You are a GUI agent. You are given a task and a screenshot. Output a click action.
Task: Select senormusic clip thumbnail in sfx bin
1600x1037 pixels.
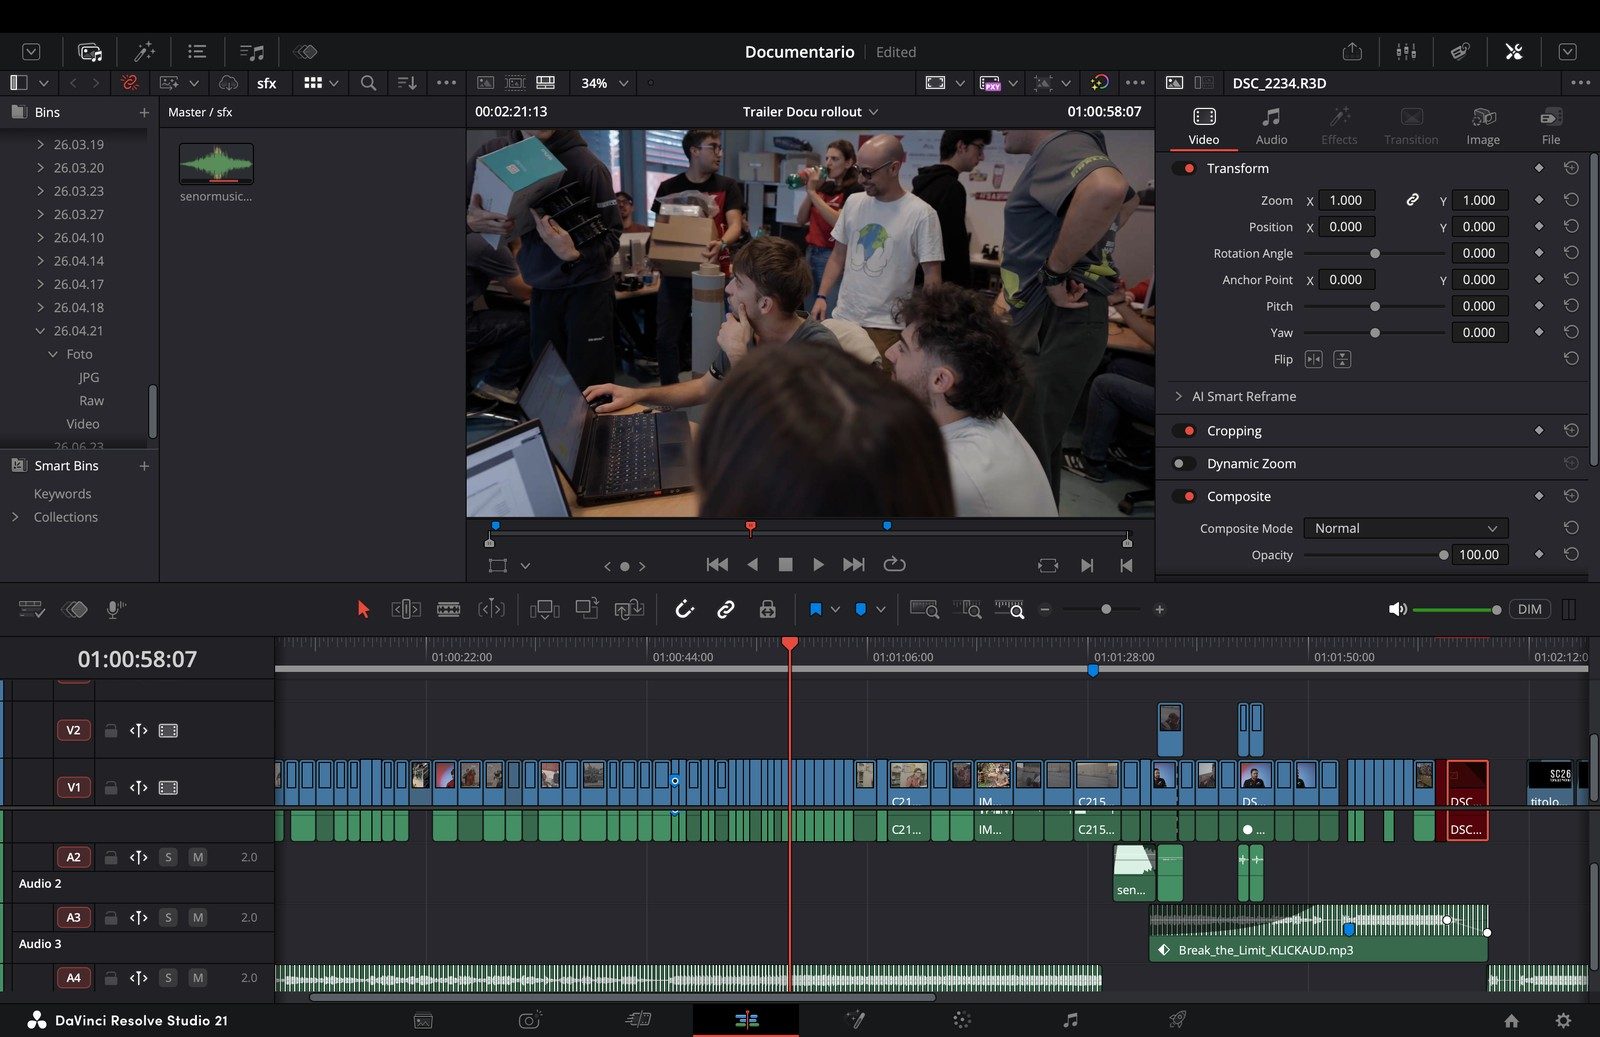[216, 163]
